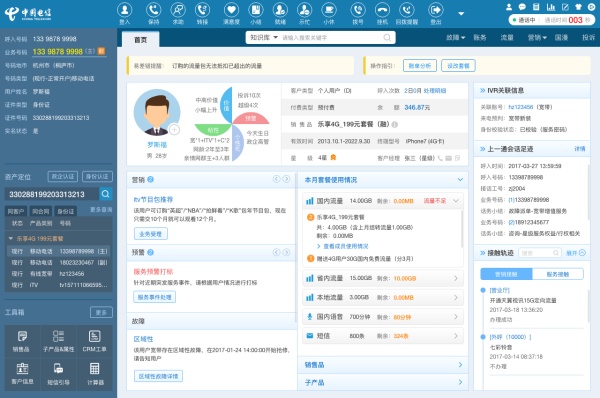Click the 业务受理 button
600x398 pixels.
(x=151, y=234)
